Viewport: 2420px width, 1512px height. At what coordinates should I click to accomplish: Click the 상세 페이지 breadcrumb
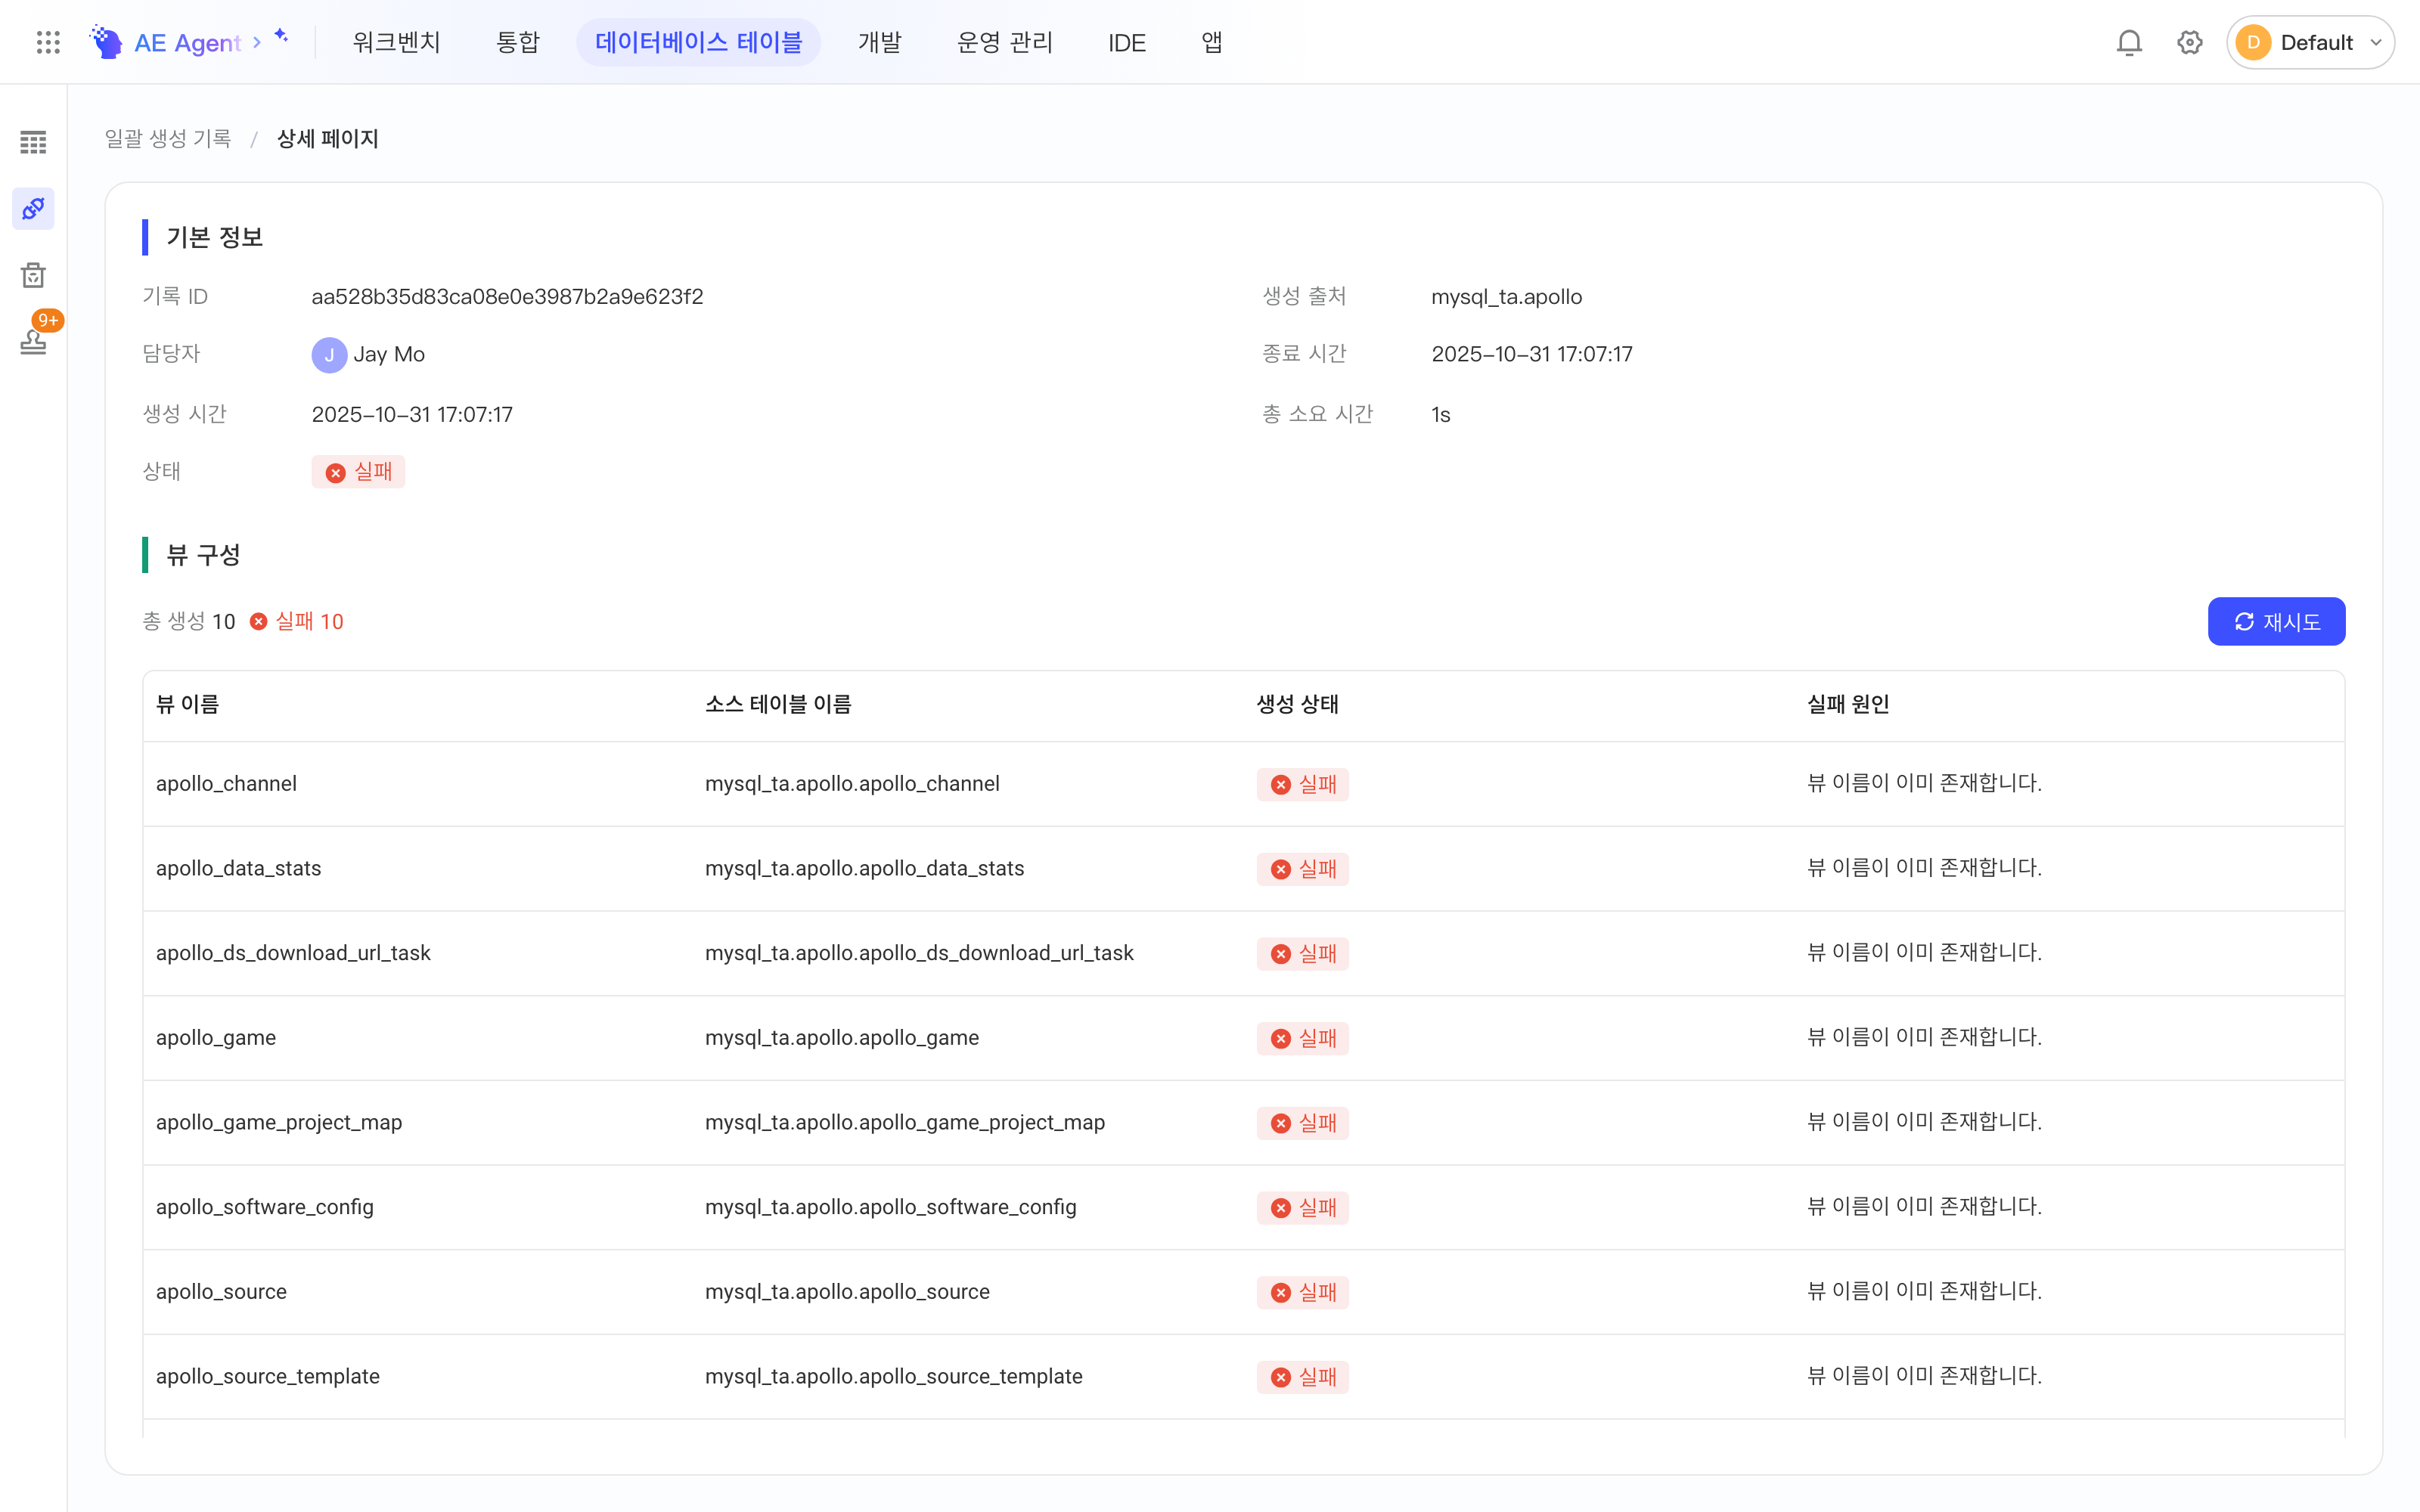click(x=327, y=138)
